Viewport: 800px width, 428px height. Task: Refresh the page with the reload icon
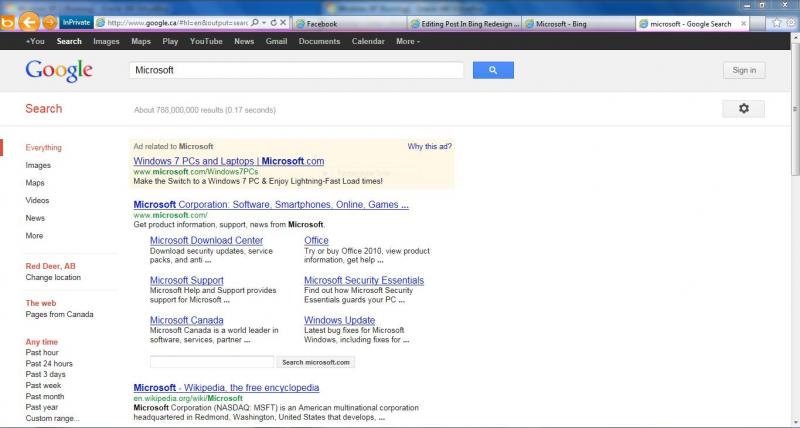coord(273,23)
